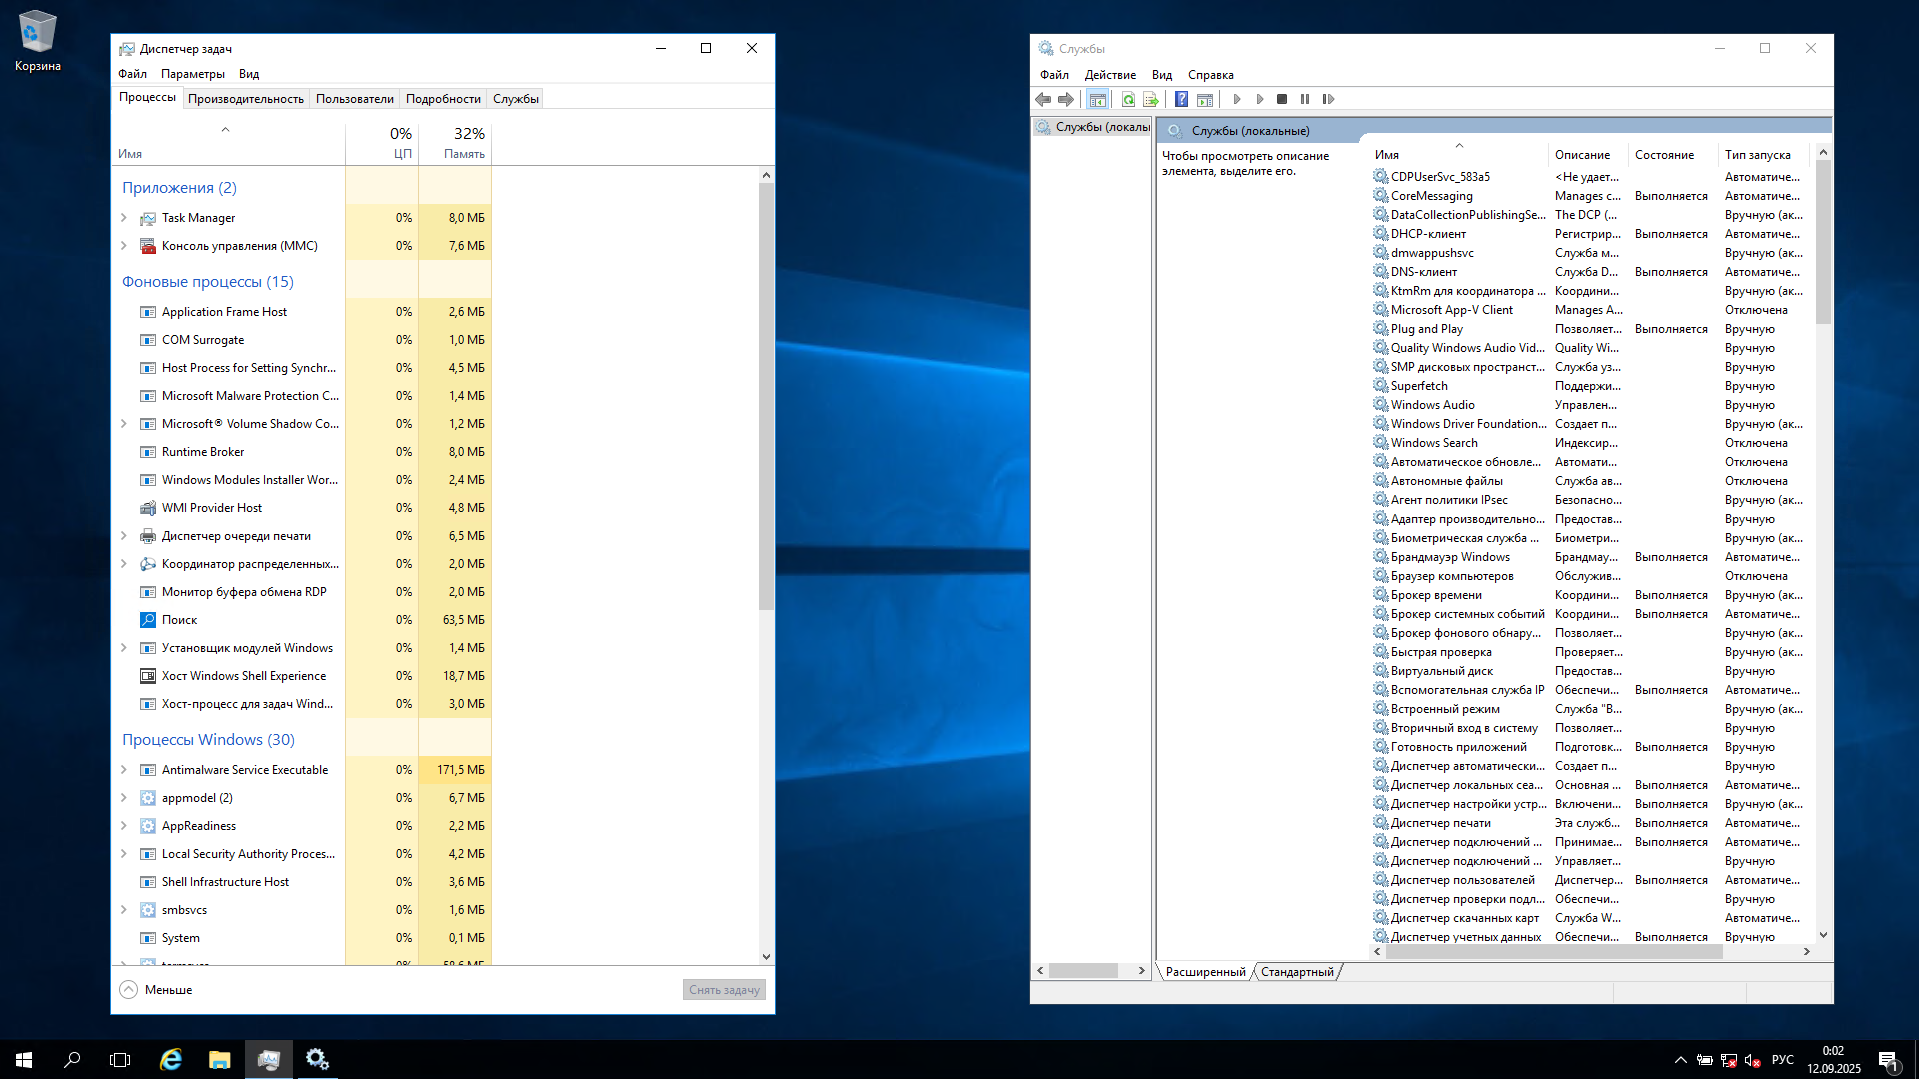Open the РУС language indicator
The height and width of the screenshot is (1079, 1919).
[1782, 1060]
